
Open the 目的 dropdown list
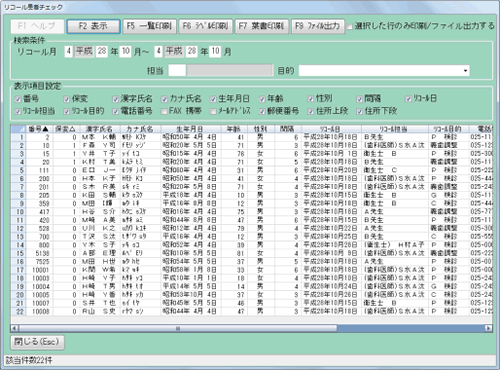pyautogui.click(x=465, y=71)
